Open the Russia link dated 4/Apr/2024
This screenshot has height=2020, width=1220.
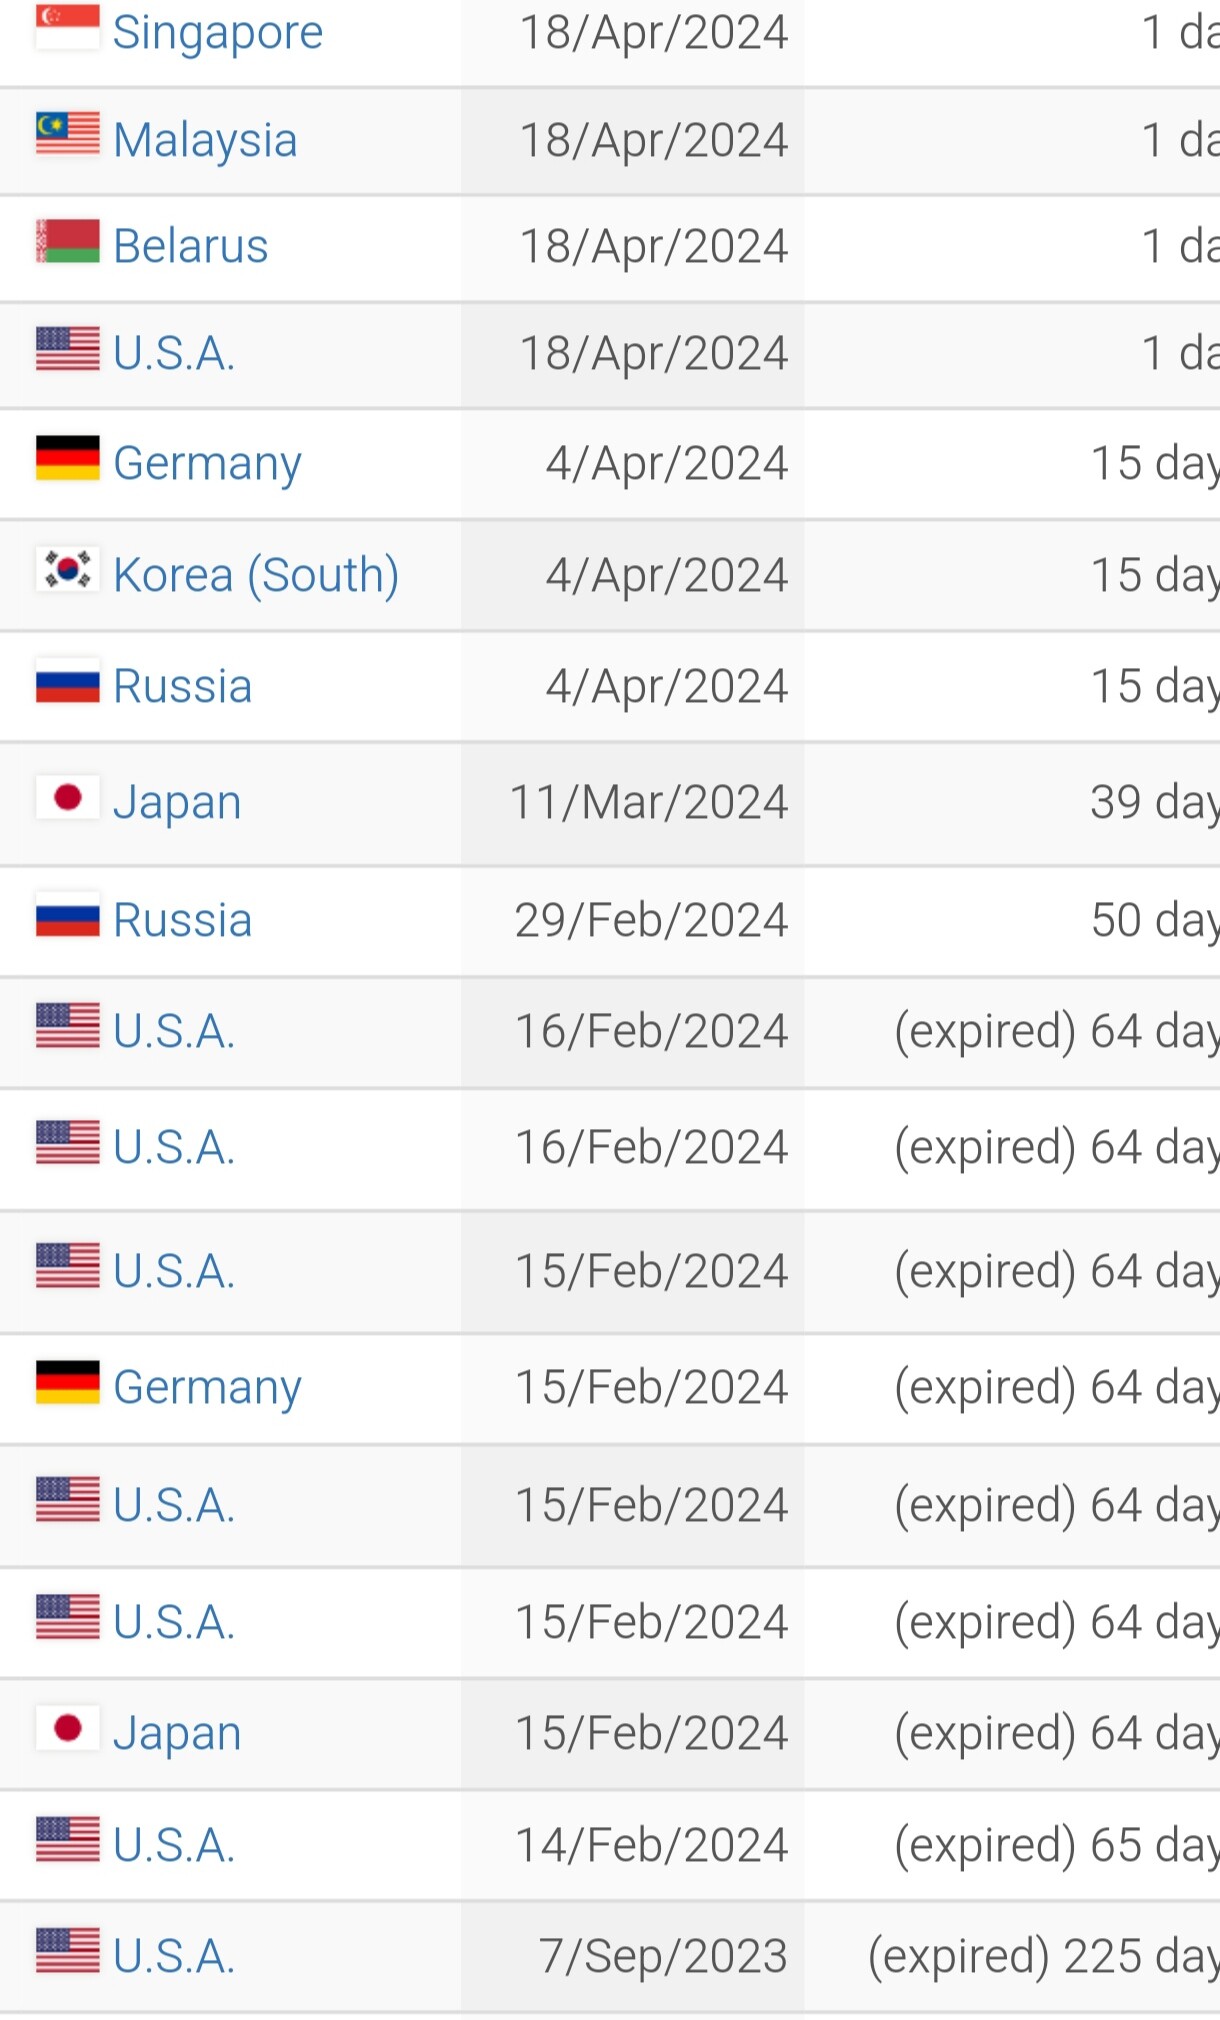pyautogui.click(x=182, y=686)
